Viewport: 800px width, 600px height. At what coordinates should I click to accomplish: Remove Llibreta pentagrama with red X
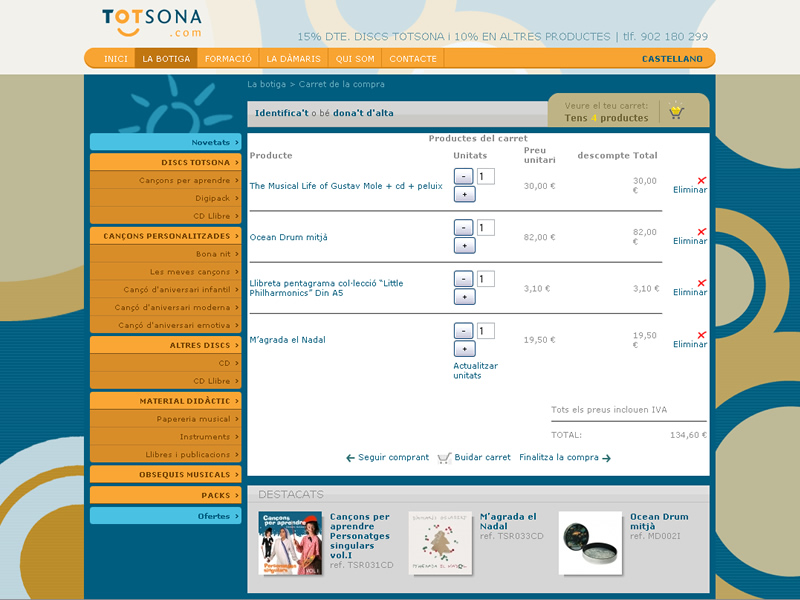702,283
